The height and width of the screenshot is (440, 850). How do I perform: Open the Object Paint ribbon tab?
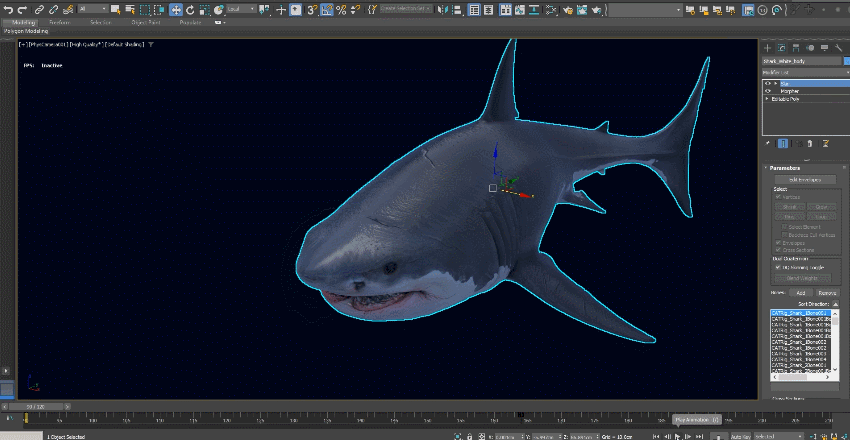point(148,21)
